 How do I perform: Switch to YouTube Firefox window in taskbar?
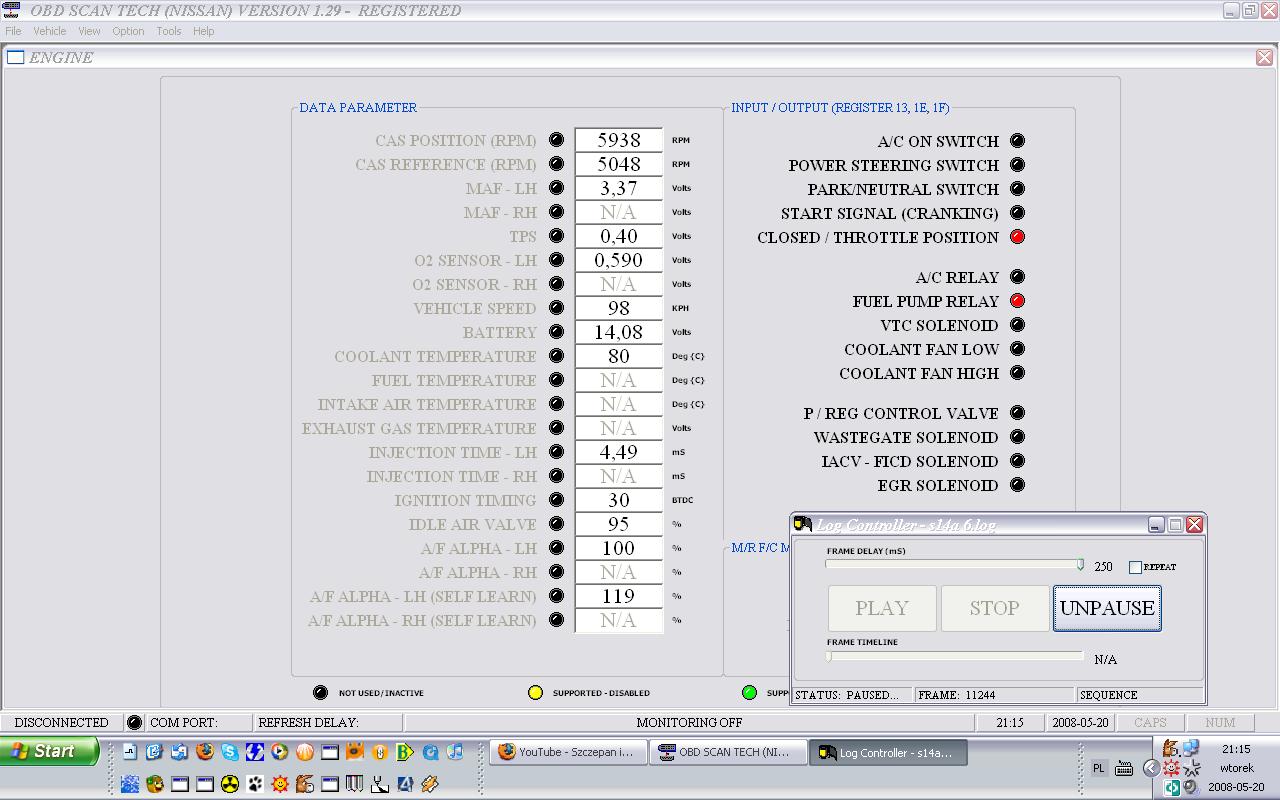click(x=566, y=753)
